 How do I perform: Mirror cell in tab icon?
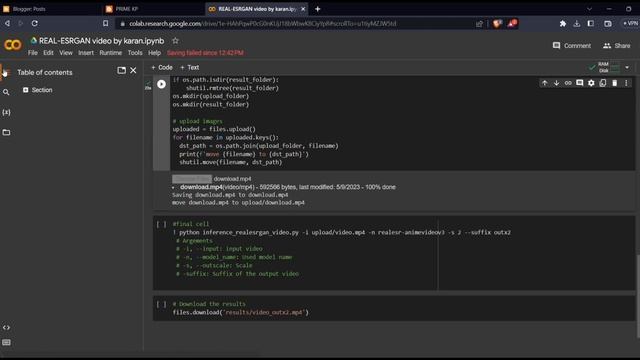click(x=603, y=83)
